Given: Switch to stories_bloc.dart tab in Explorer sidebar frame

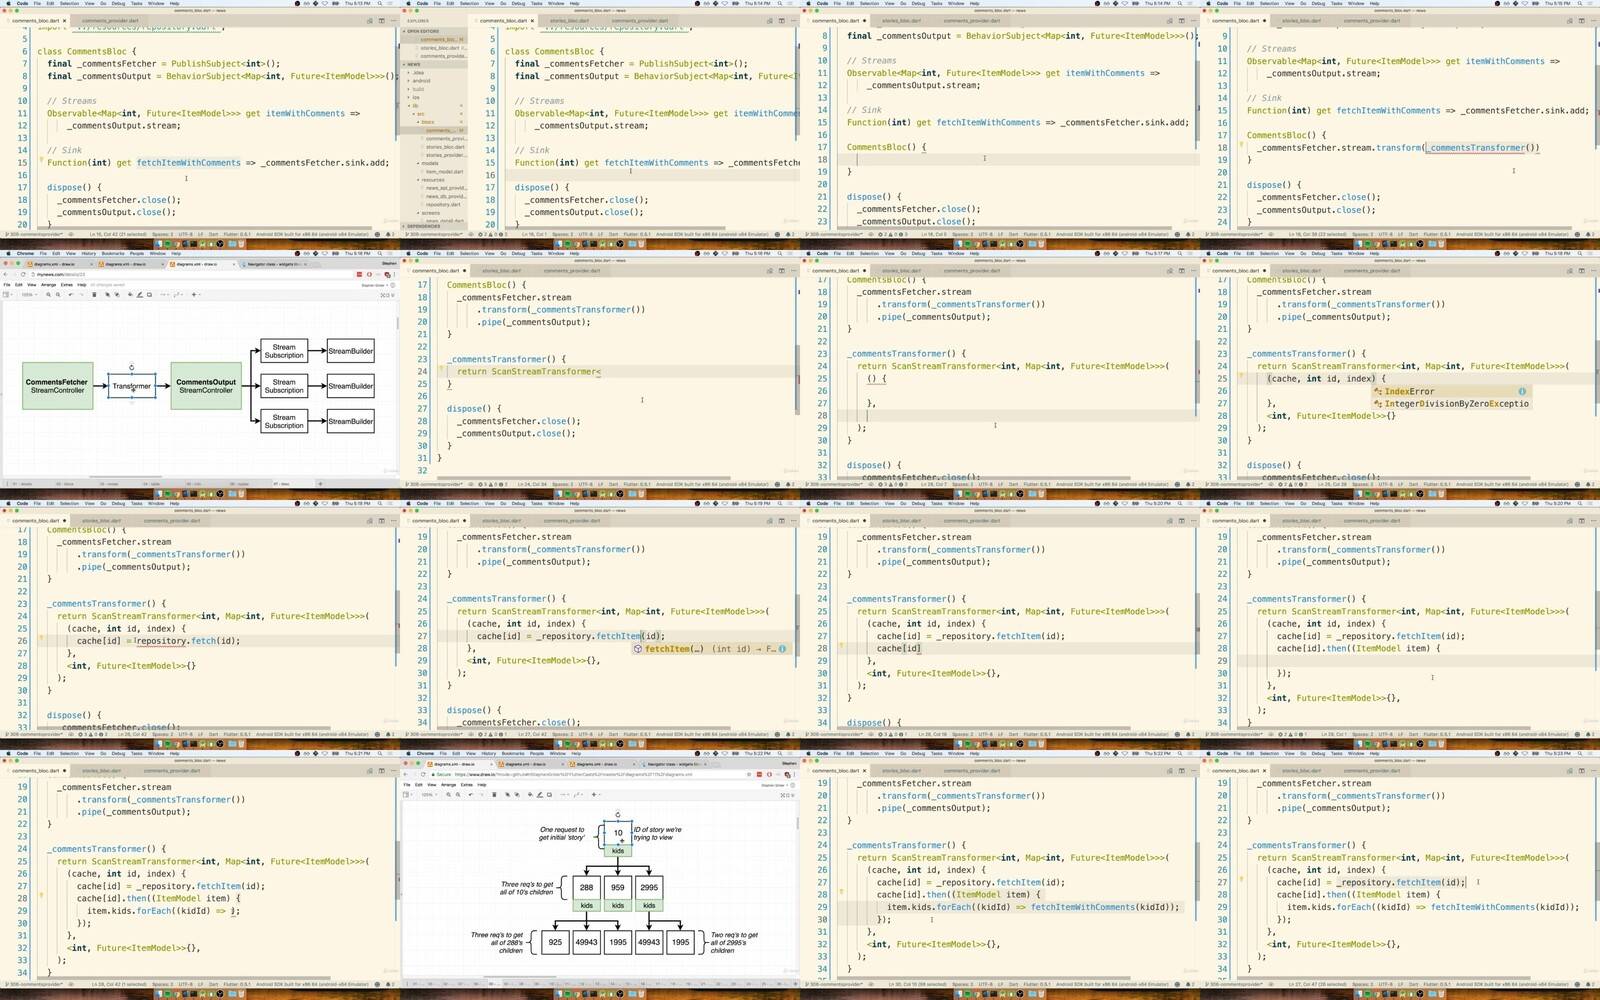Looking at the screenshot, I should click(x=569, y=20).
